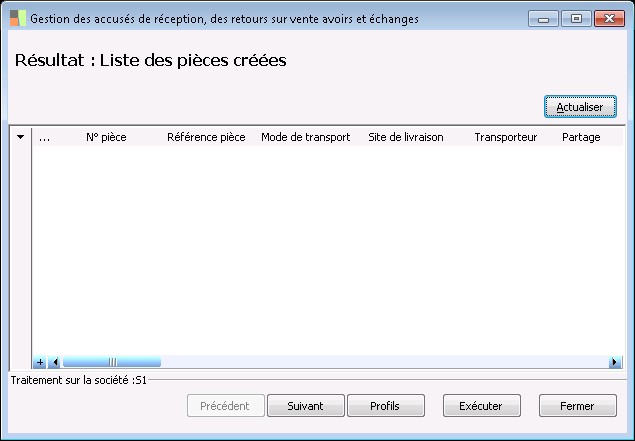The image size is (635, 441).
Task: Go to next step with Suivant
Action: coord(305,406)
